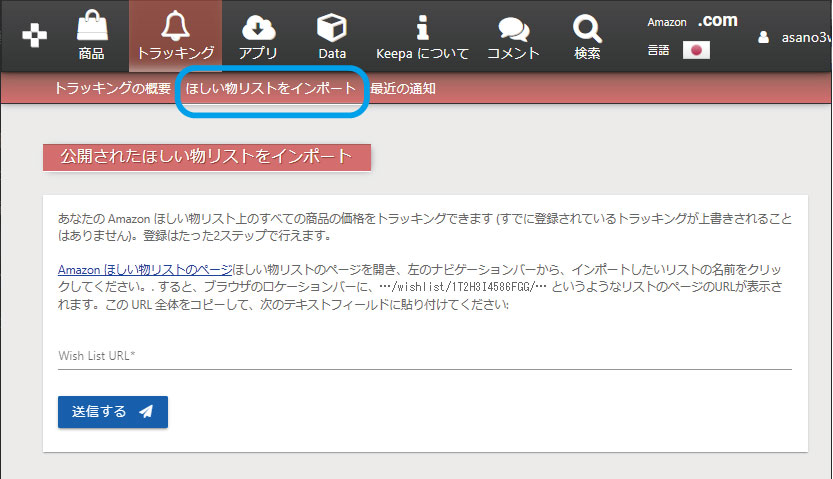Open the コメント speech bubbles icon
This screenshot has height=479, width=833.
point(513,28)
